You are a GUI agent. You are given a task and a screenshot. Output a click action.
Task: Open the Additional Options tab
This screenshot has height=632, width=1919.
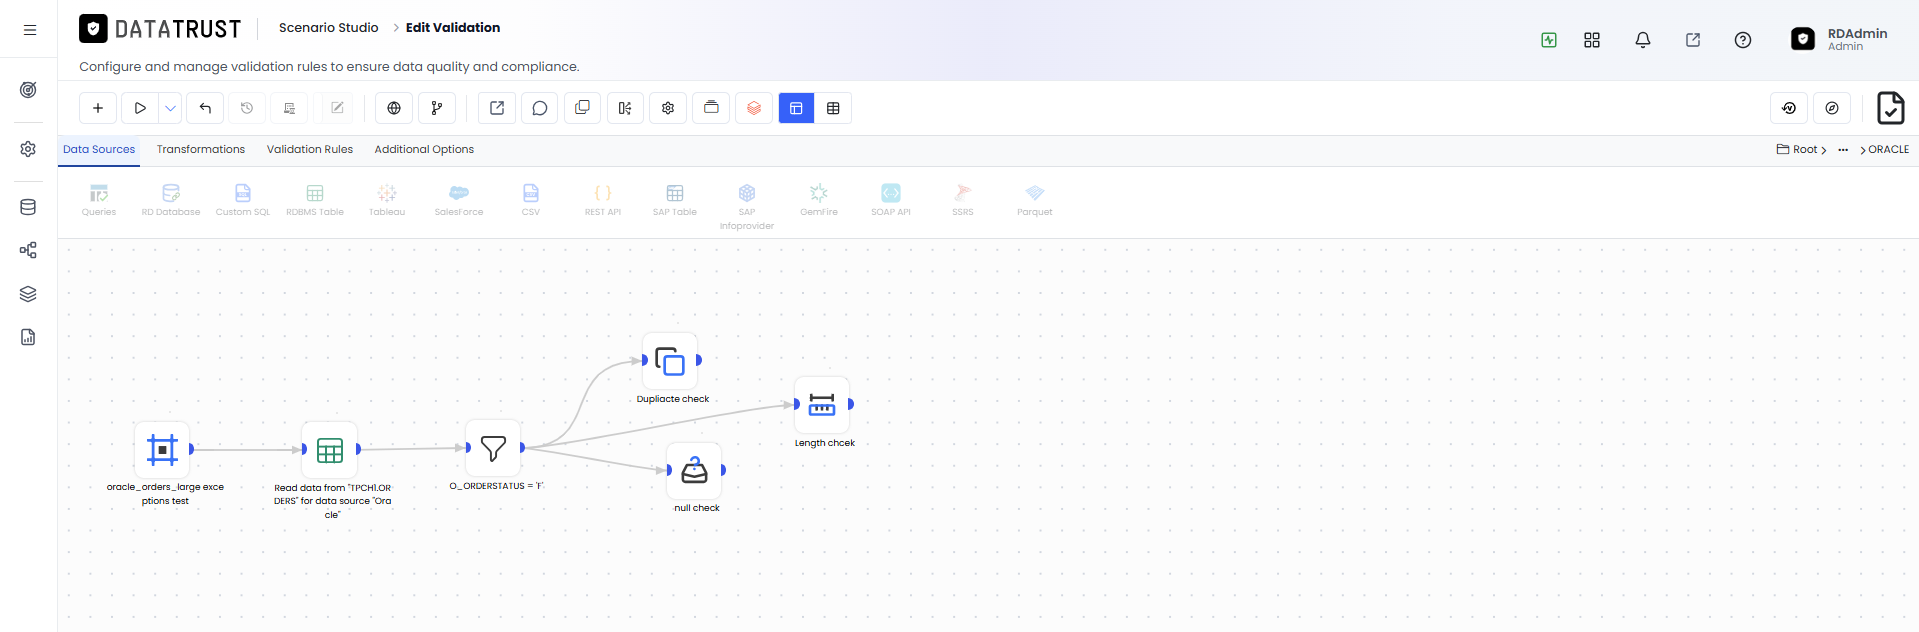click(424, 149)
